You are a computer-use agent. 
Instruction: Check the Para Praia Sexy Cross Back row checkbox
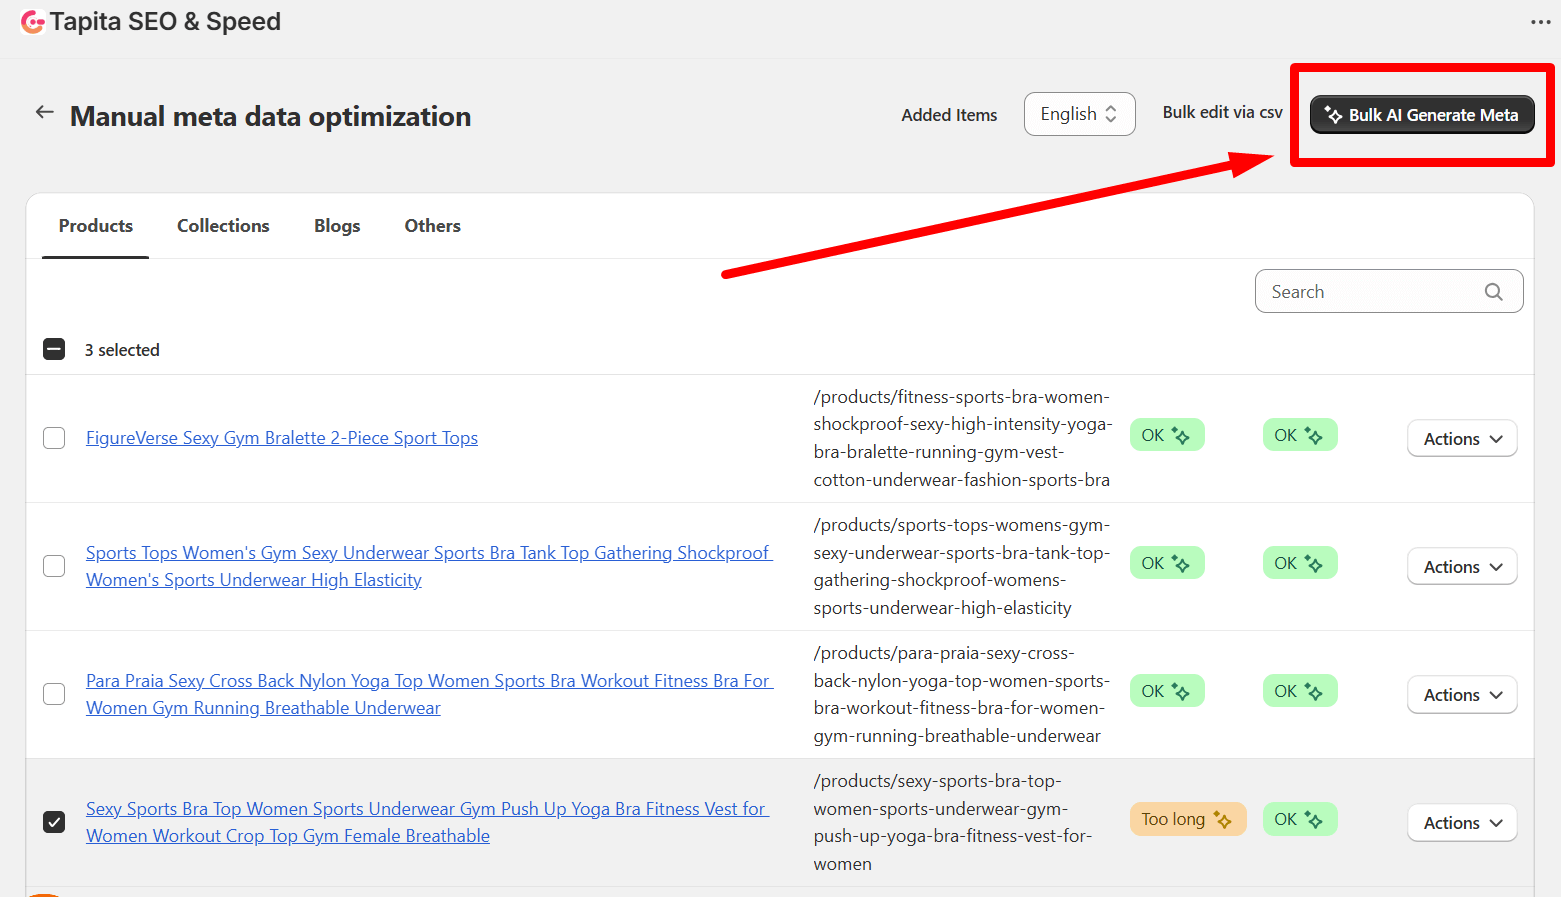click(54, 694)
